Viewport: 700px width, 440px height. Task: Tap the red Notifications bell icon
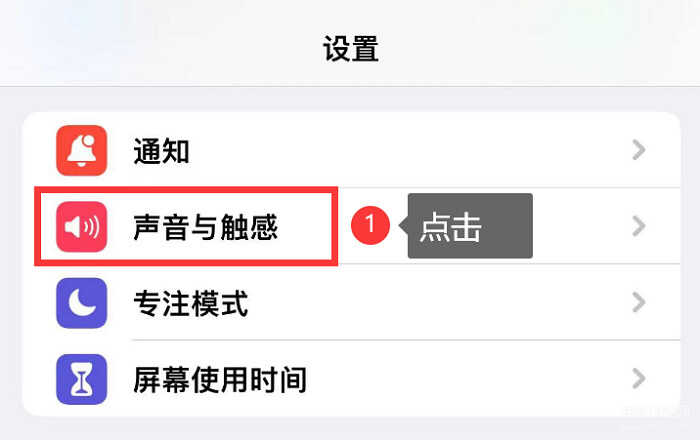82,150
